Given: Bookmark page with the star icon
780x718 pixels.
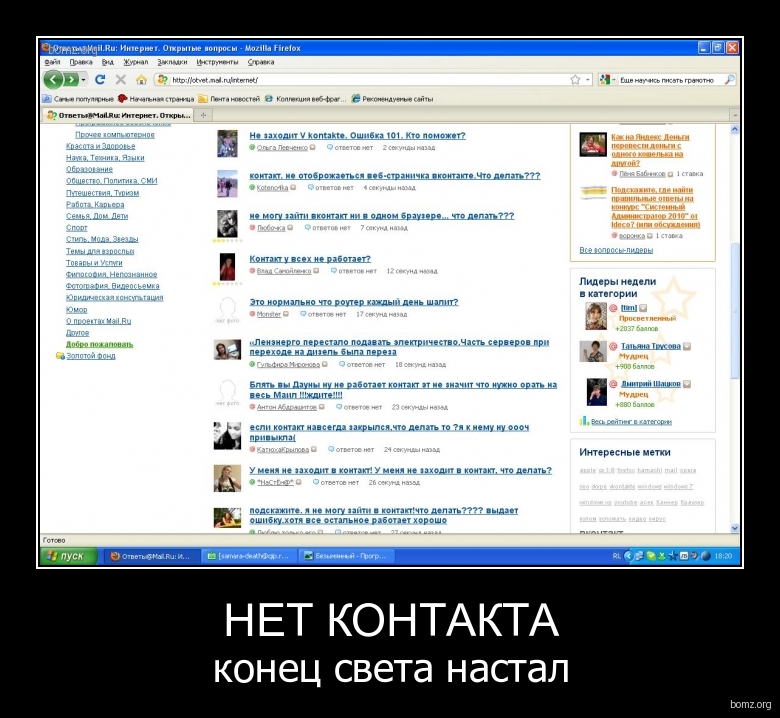Looking at the screenshot, I should [575, 80].
